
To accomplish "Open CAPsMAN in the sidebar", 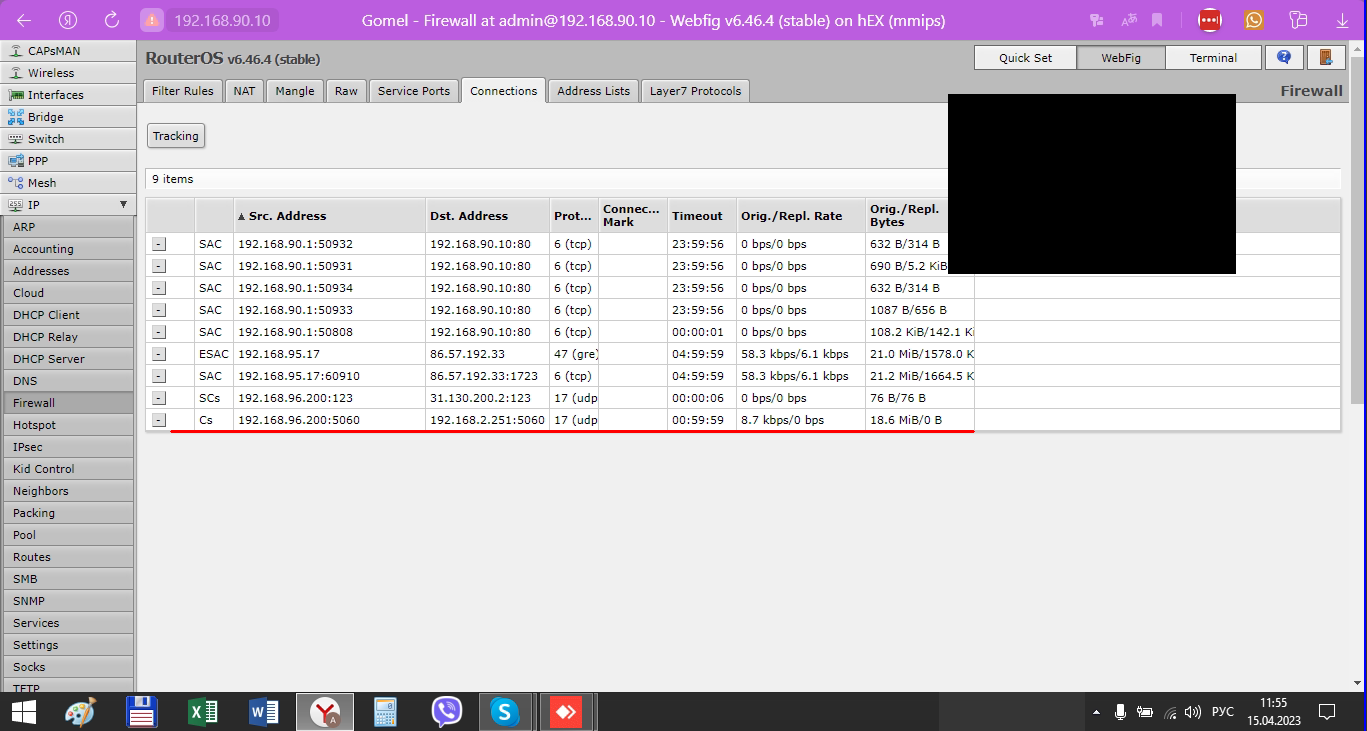I will click(68, 51).
